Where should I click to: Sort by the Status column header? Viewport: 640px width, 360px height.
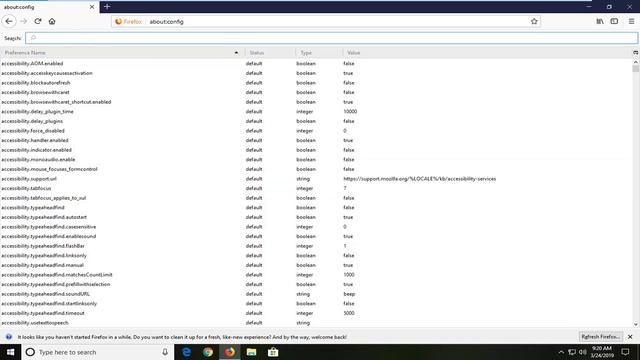point(270,53)
